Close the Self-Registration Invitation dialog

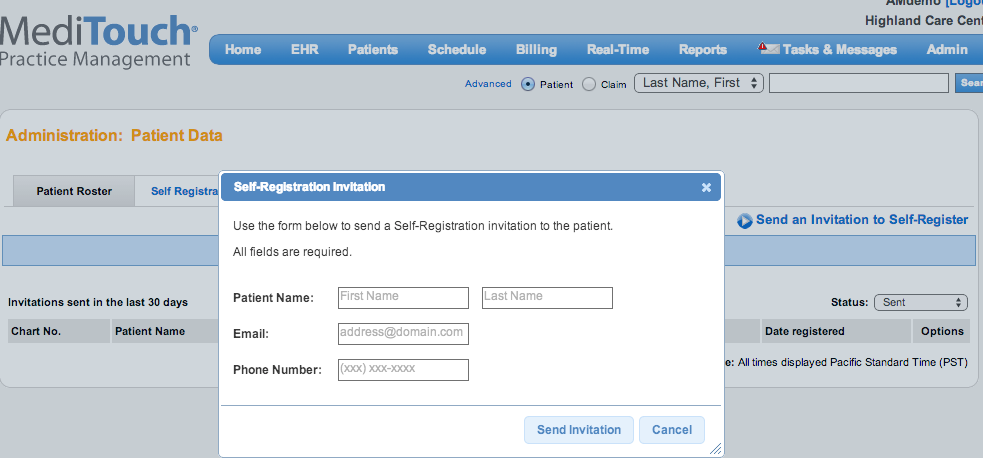coord(706,187)
